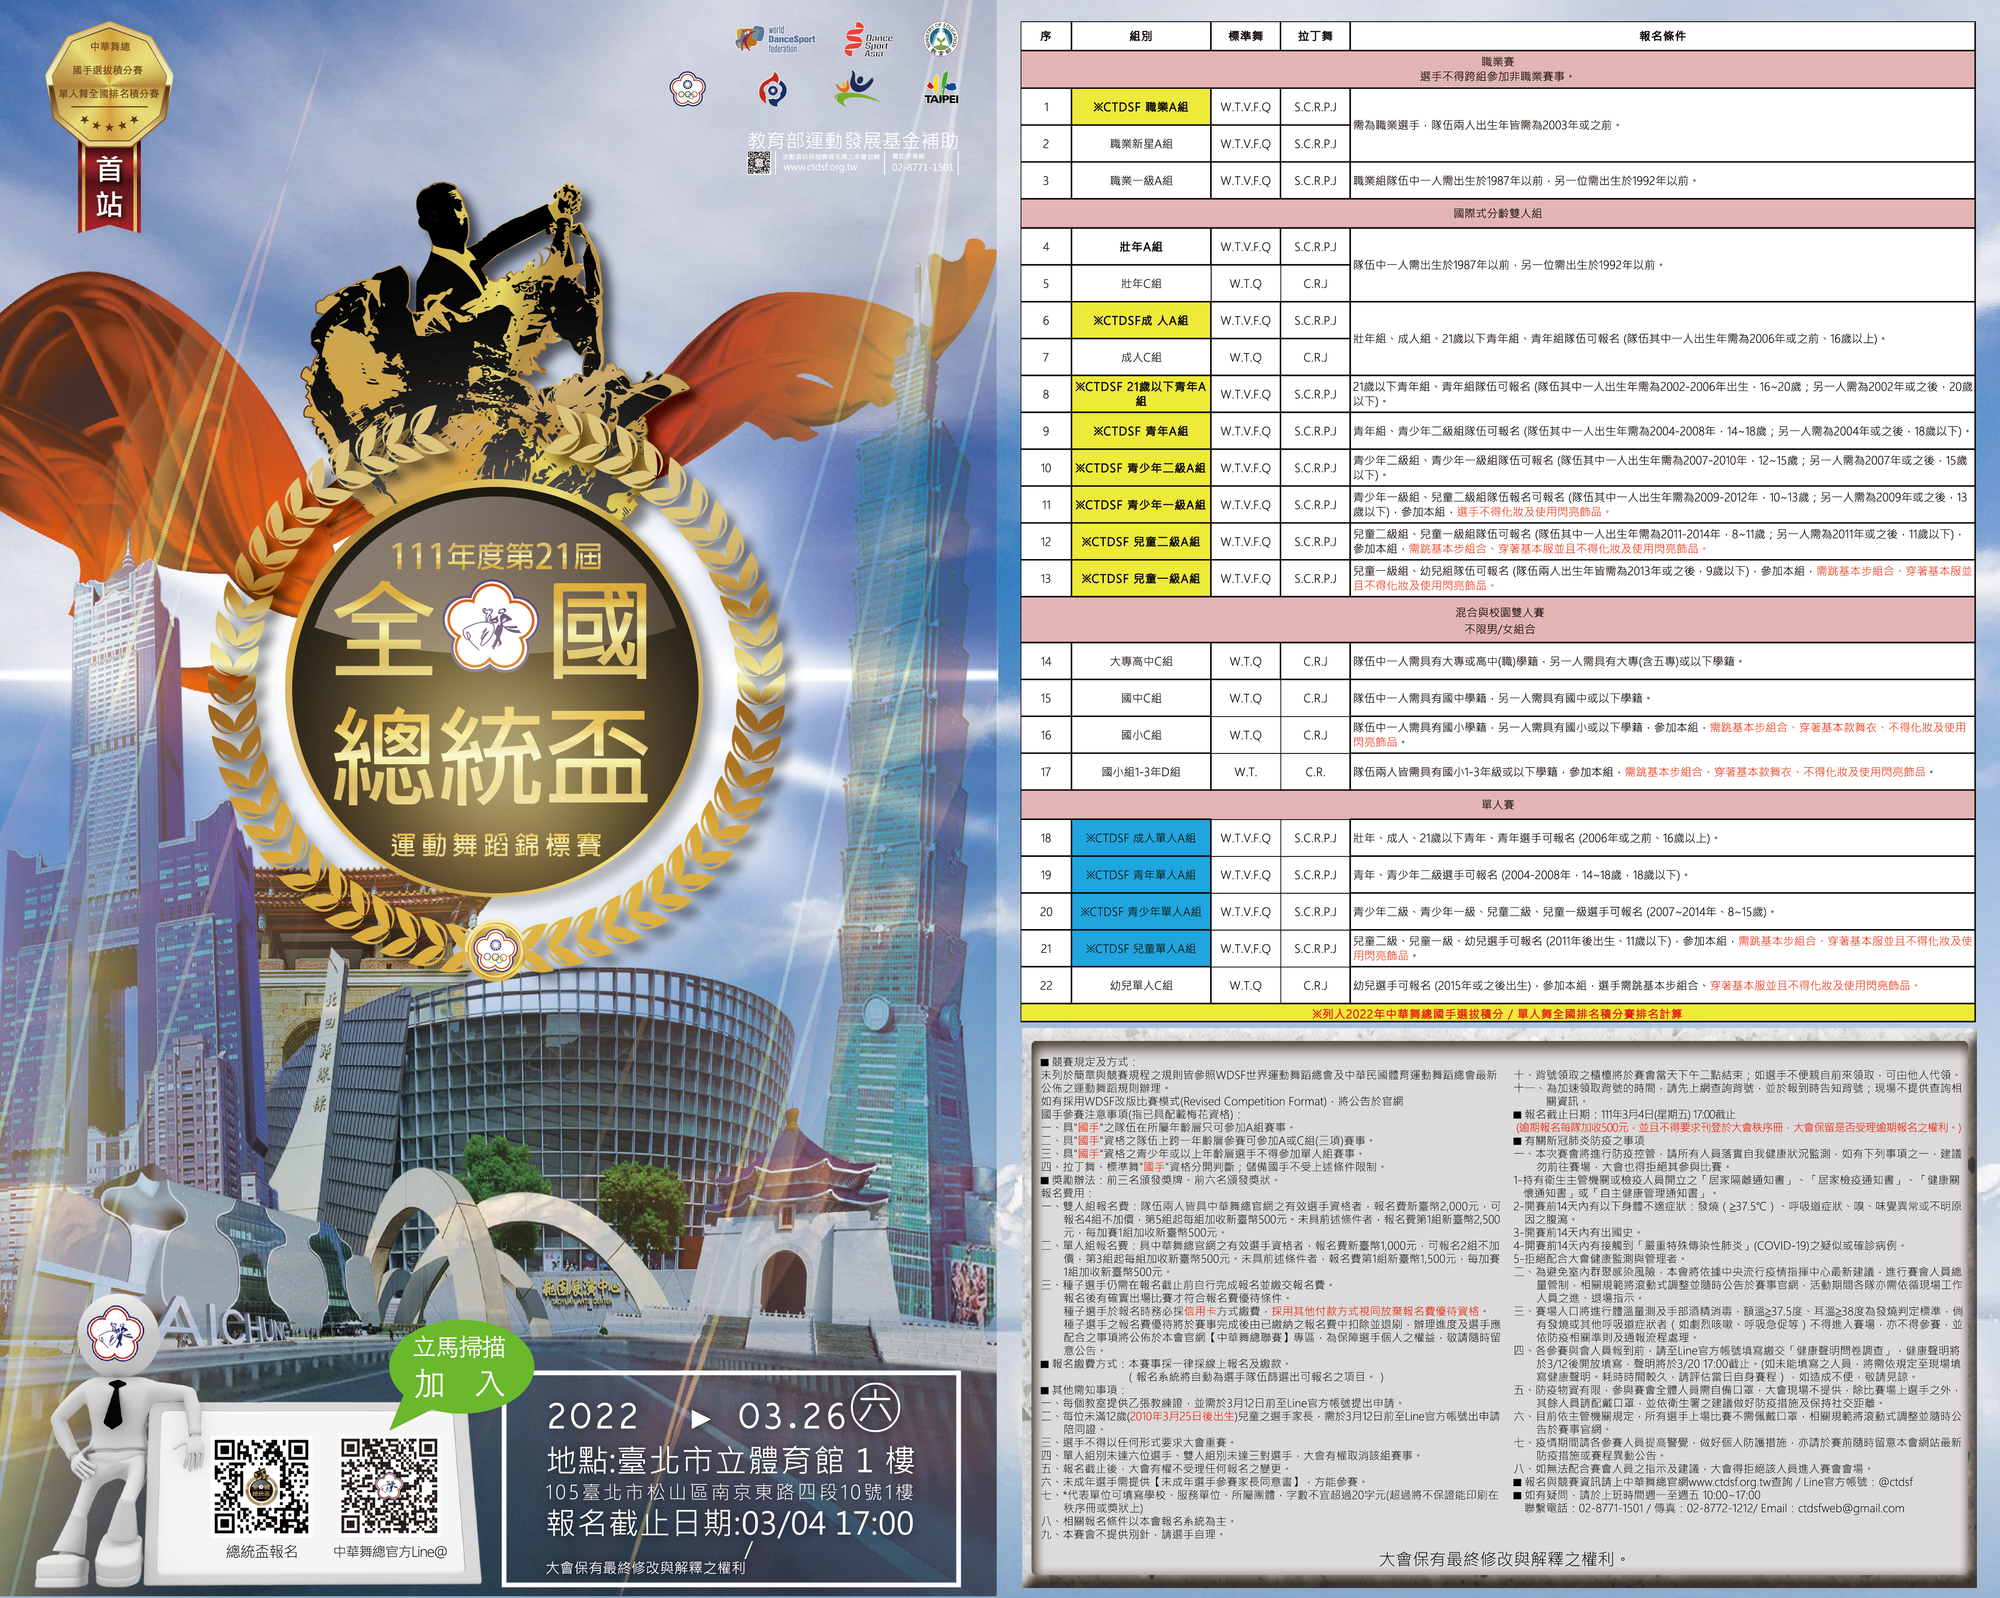Viewport: 2000px width, 1598px height.
Task: Click the ※CTDSF 兒童二級A組 cell
Action: click(1141, 542)
